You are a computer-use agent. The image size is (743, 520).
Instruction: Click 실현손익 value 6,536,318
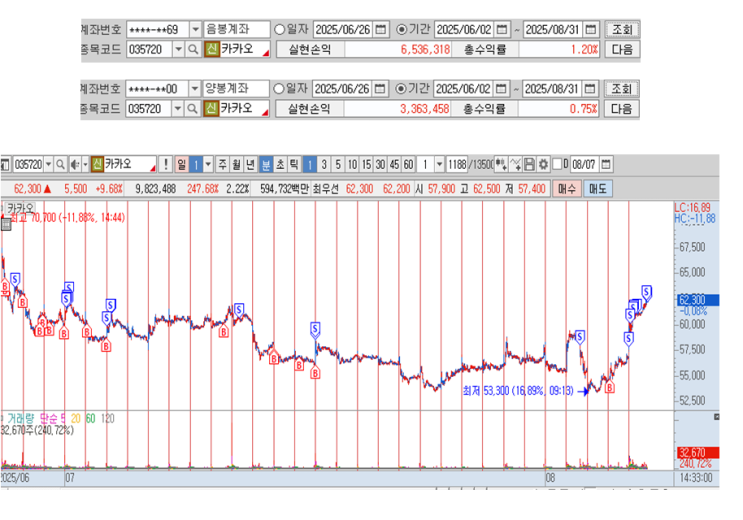(426, 49)
